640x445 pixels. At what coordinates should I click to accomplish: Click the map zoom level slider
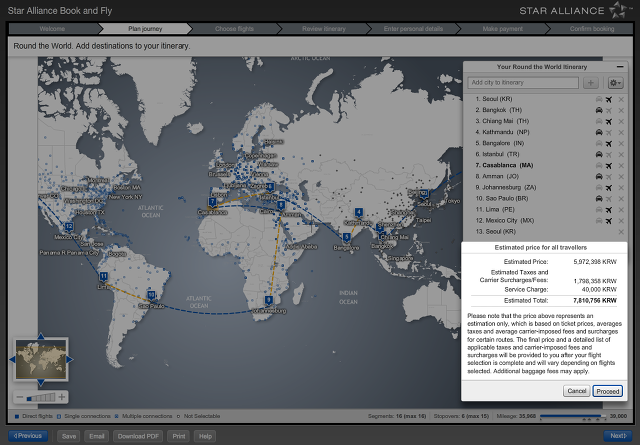[40, 397]
